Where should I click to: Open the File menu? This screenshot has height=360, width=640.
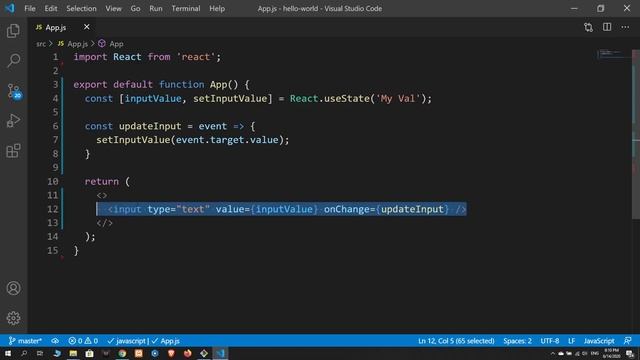tap(30, 8)
